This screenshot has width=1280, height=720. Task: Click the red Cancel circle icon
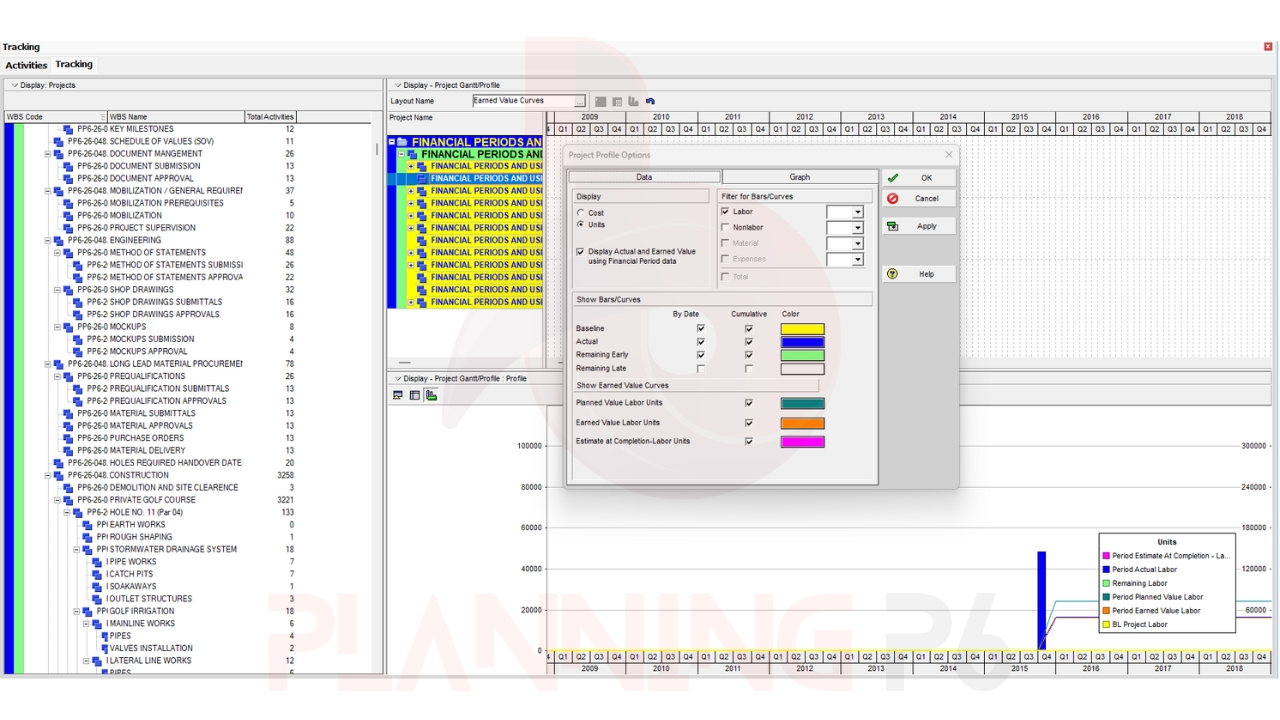pos(893,198)
